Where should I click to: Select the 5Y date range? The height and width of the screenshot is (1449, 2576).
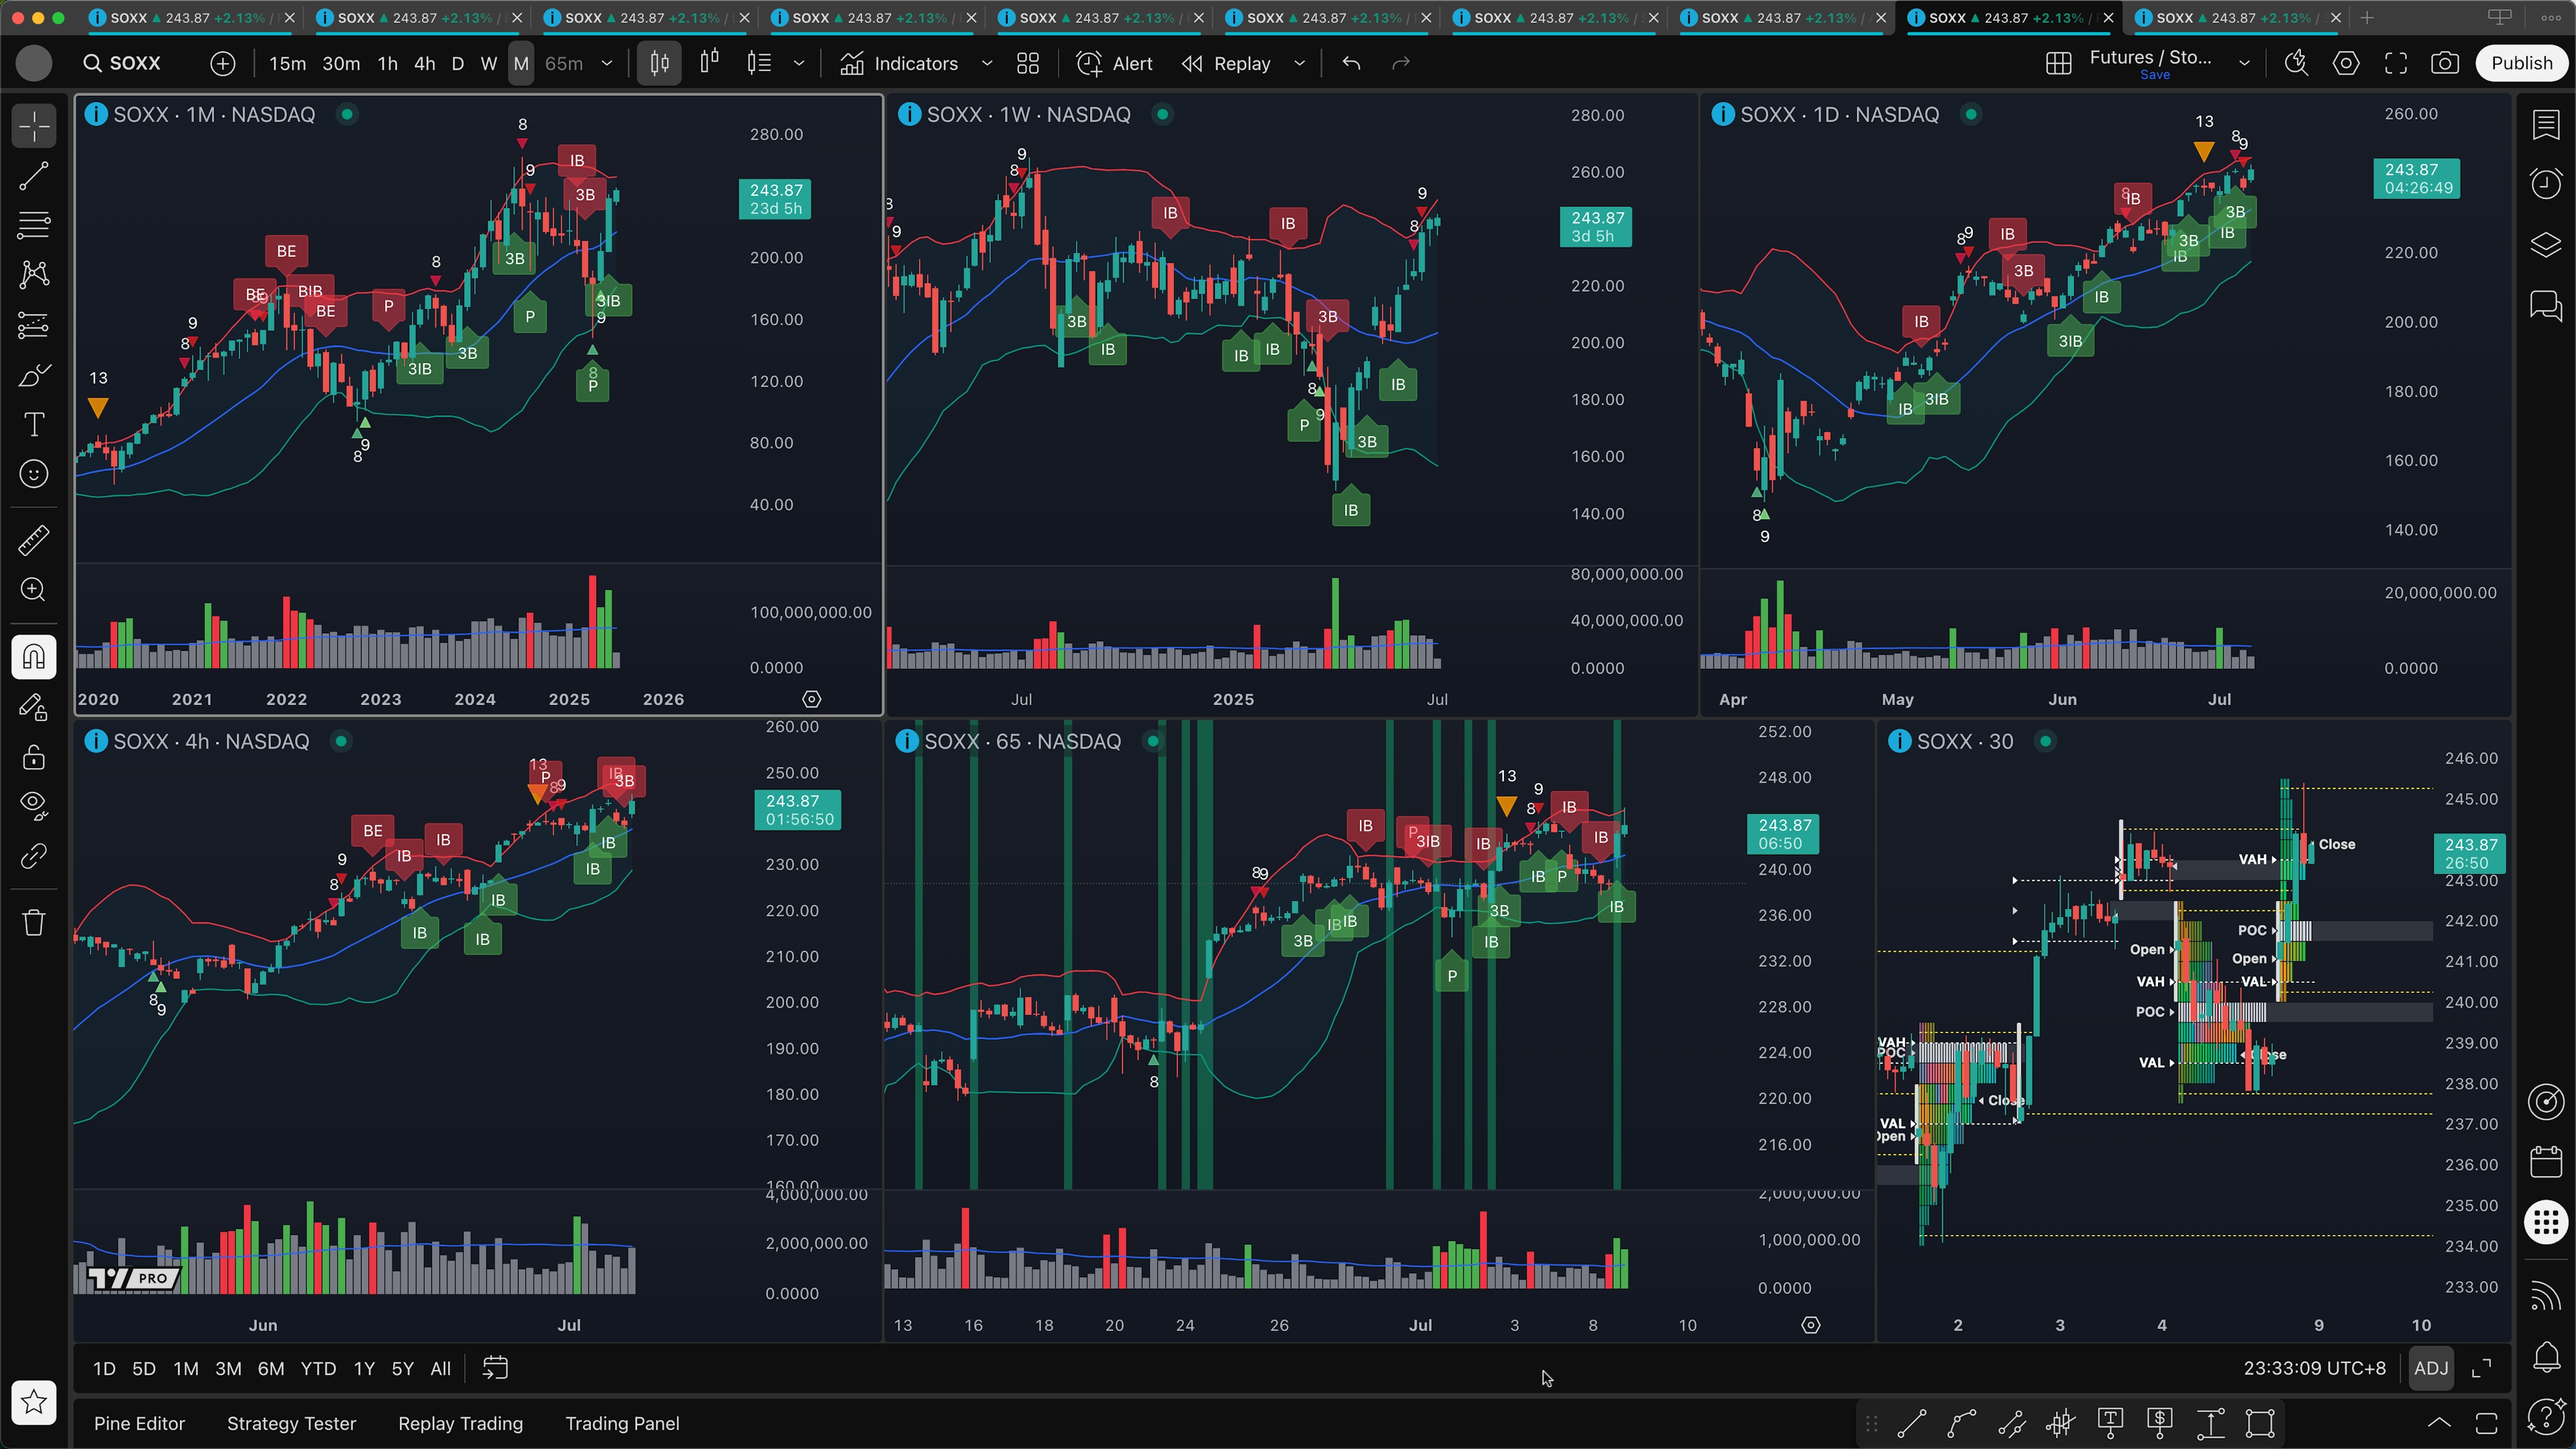402,1368
